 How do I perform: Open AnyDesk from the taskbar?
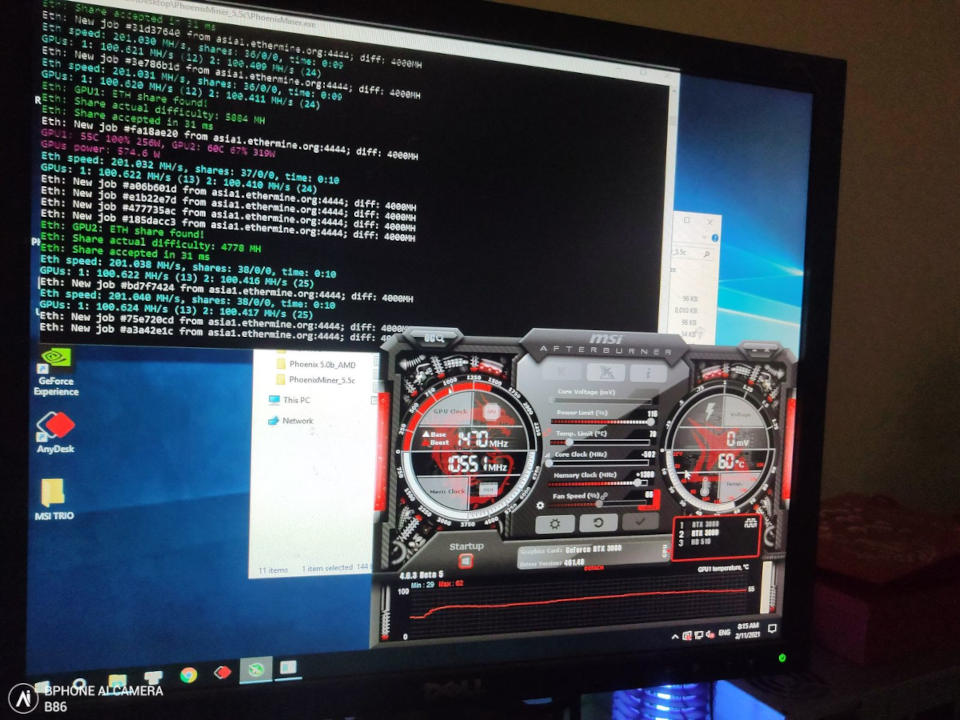pos(223,672)
